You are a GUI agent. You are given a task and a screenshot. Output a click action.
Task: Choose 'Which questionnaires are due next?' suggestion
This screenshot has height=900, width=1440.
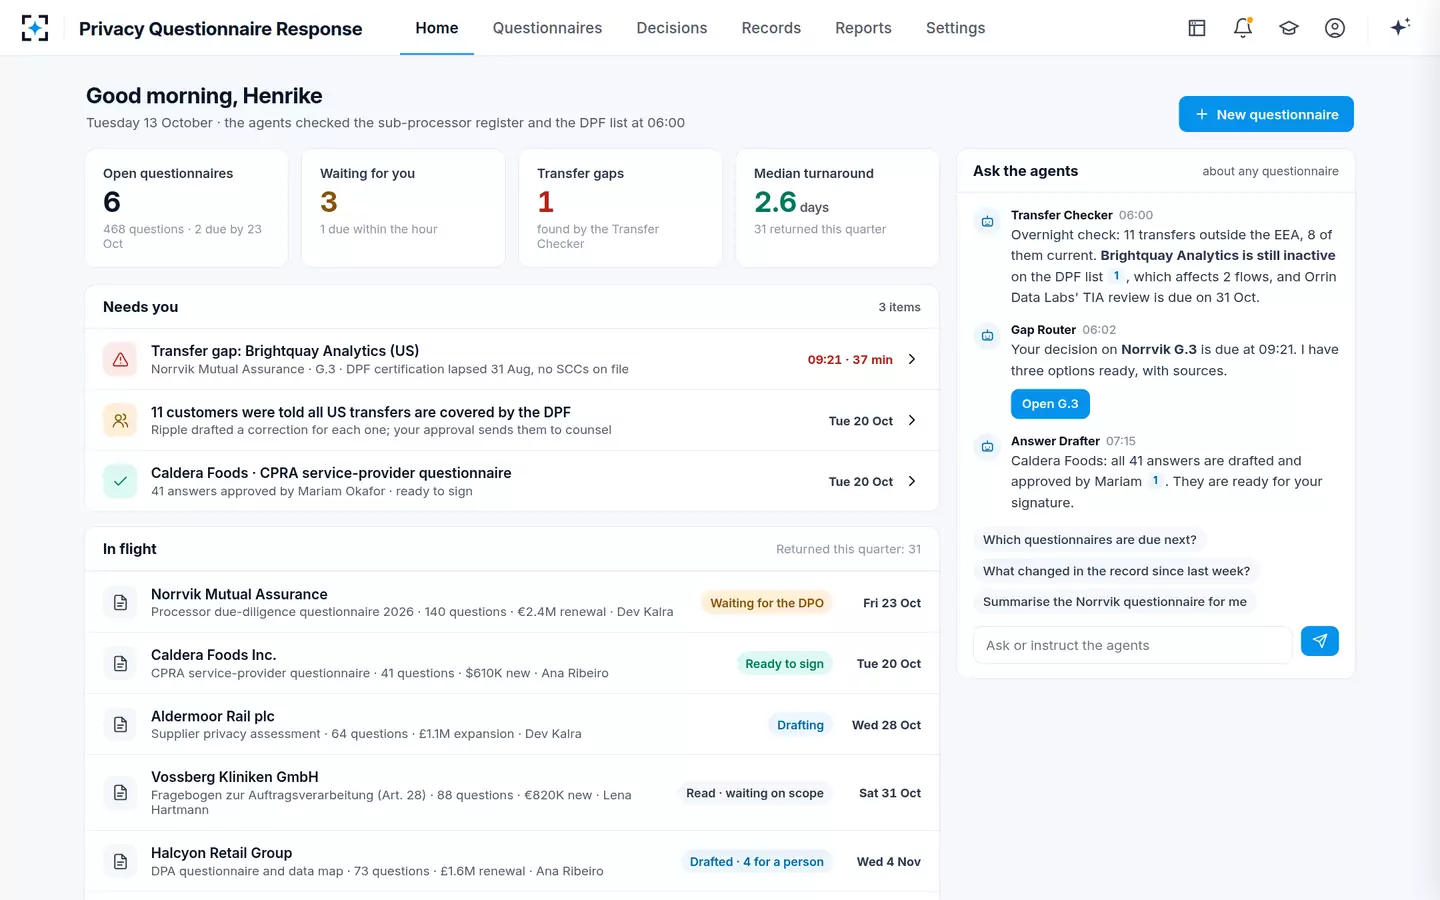point(1090,540)
